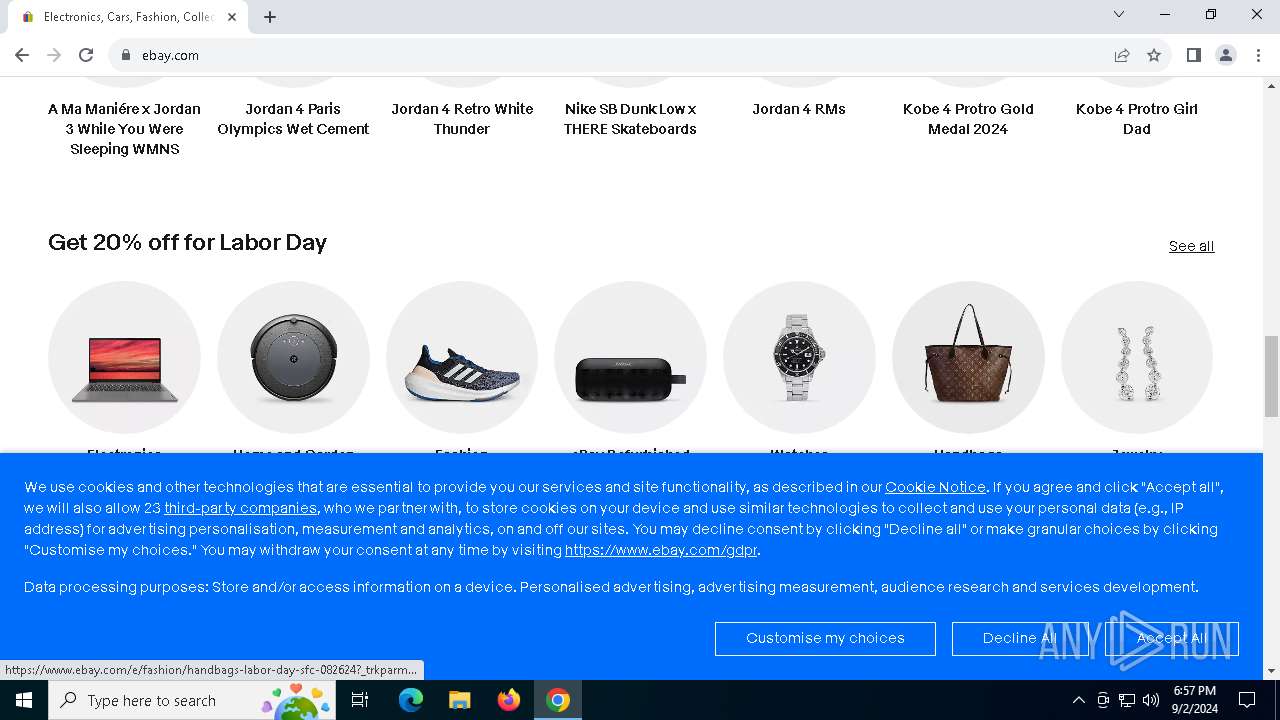The image size is (1280, 720).
Task: Open Kobe 4 Protro Girl Dad link
Action: pos(1137,119)
